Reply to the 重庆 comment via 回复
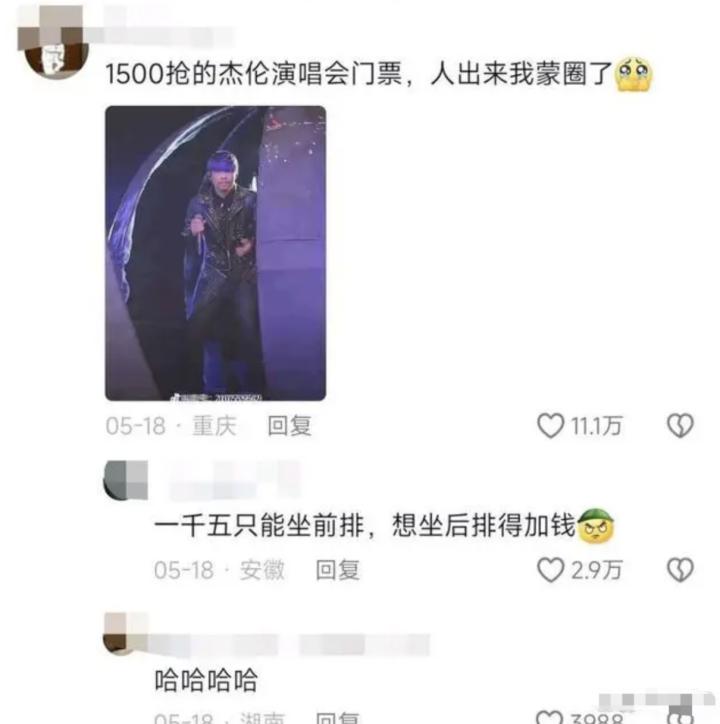 coord(290,426)
